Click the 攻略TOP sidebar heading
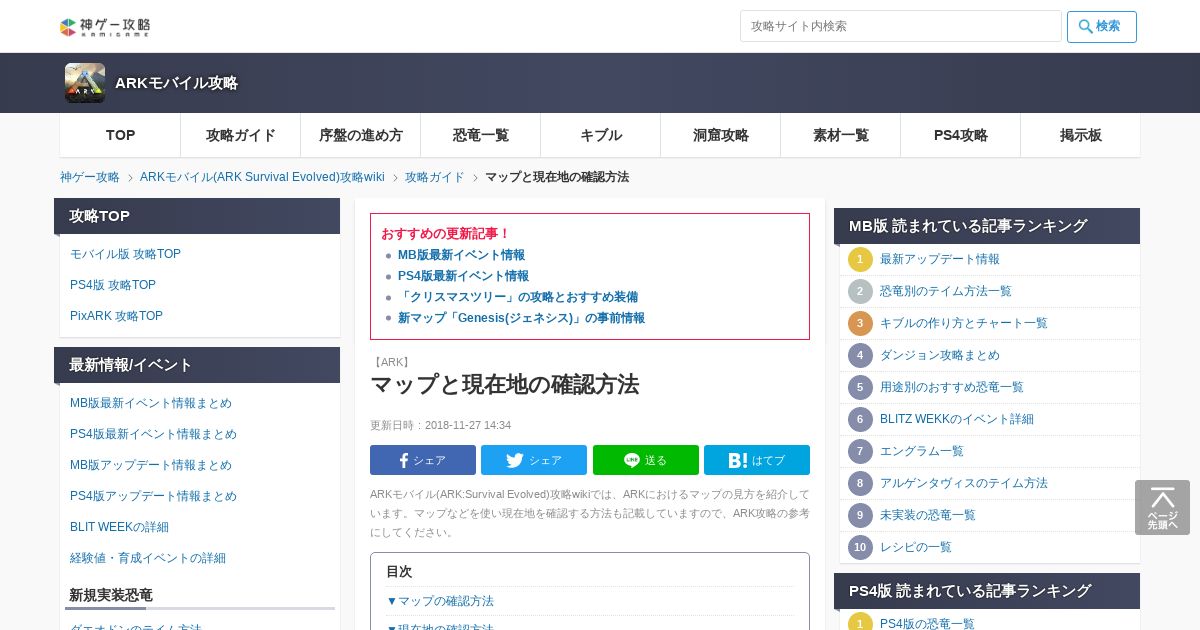Image resolution: width=1200 pixels, height=630 pixels. 197,216
